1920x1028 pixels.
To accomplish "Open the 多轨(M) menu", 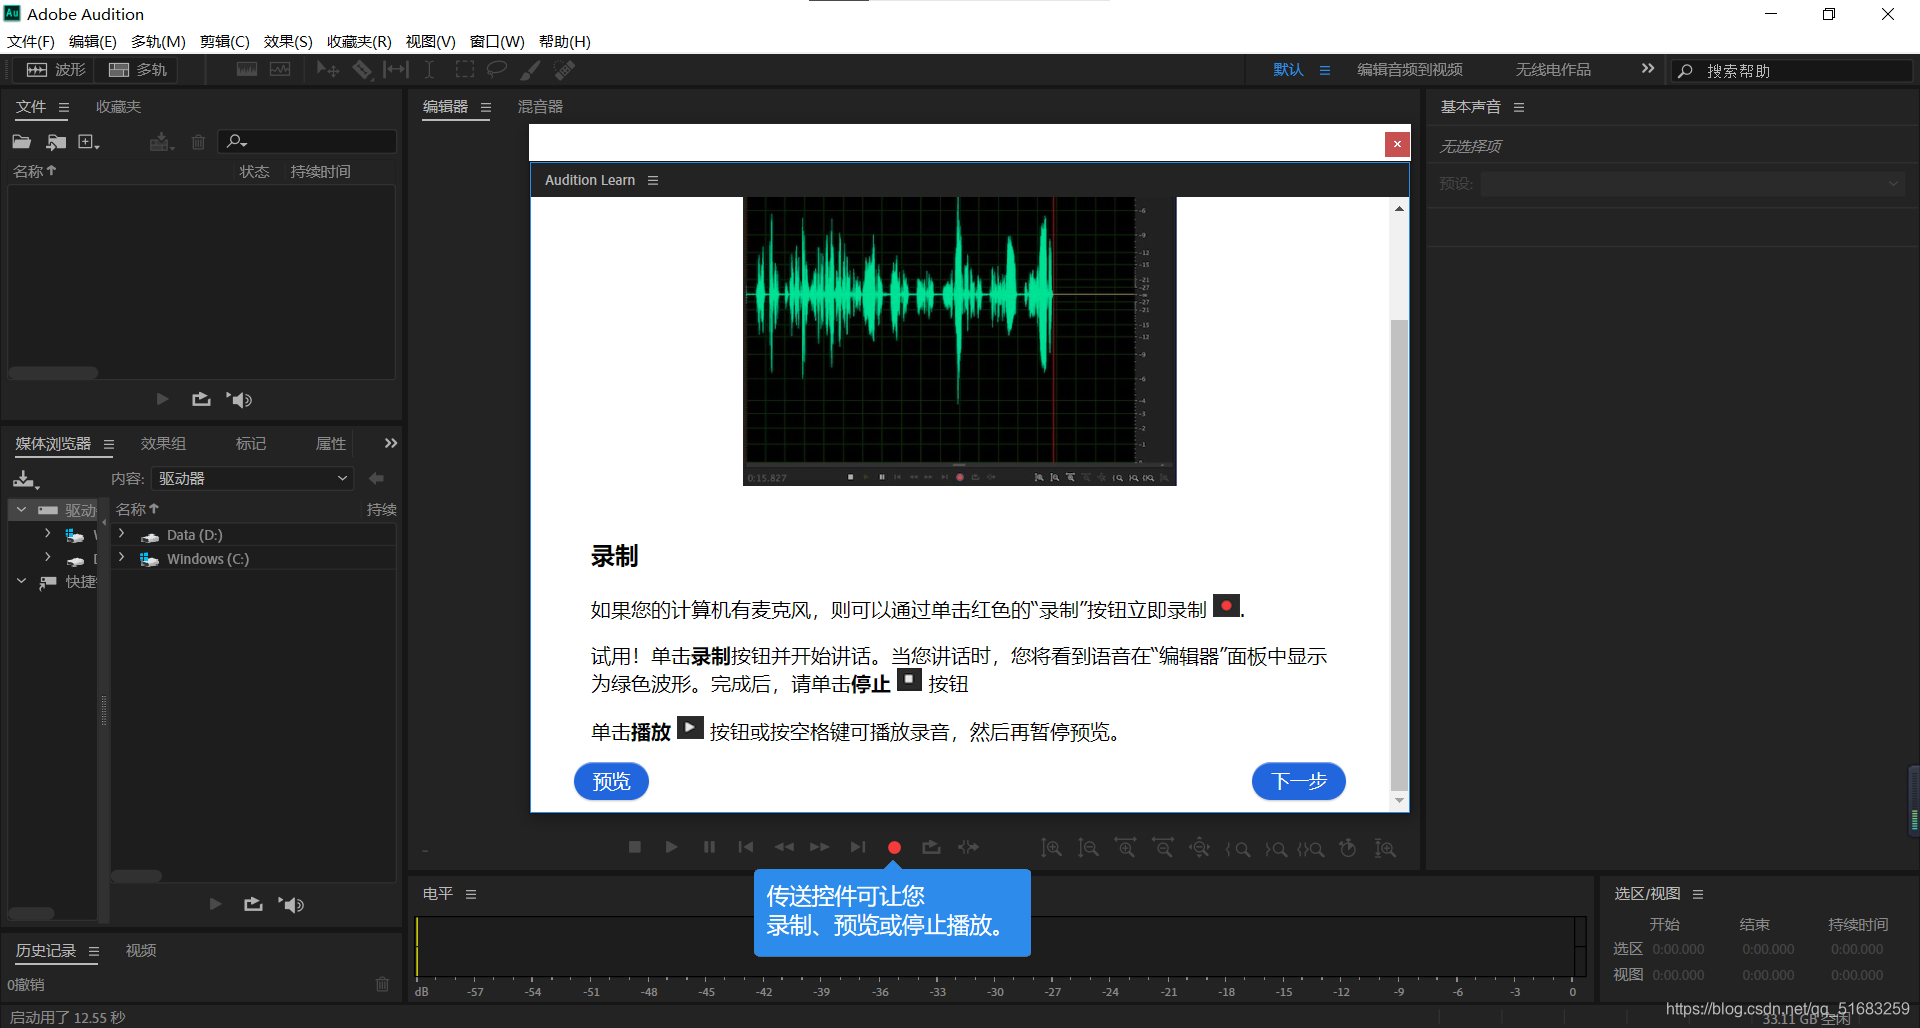I will click(x=158, y=41).
